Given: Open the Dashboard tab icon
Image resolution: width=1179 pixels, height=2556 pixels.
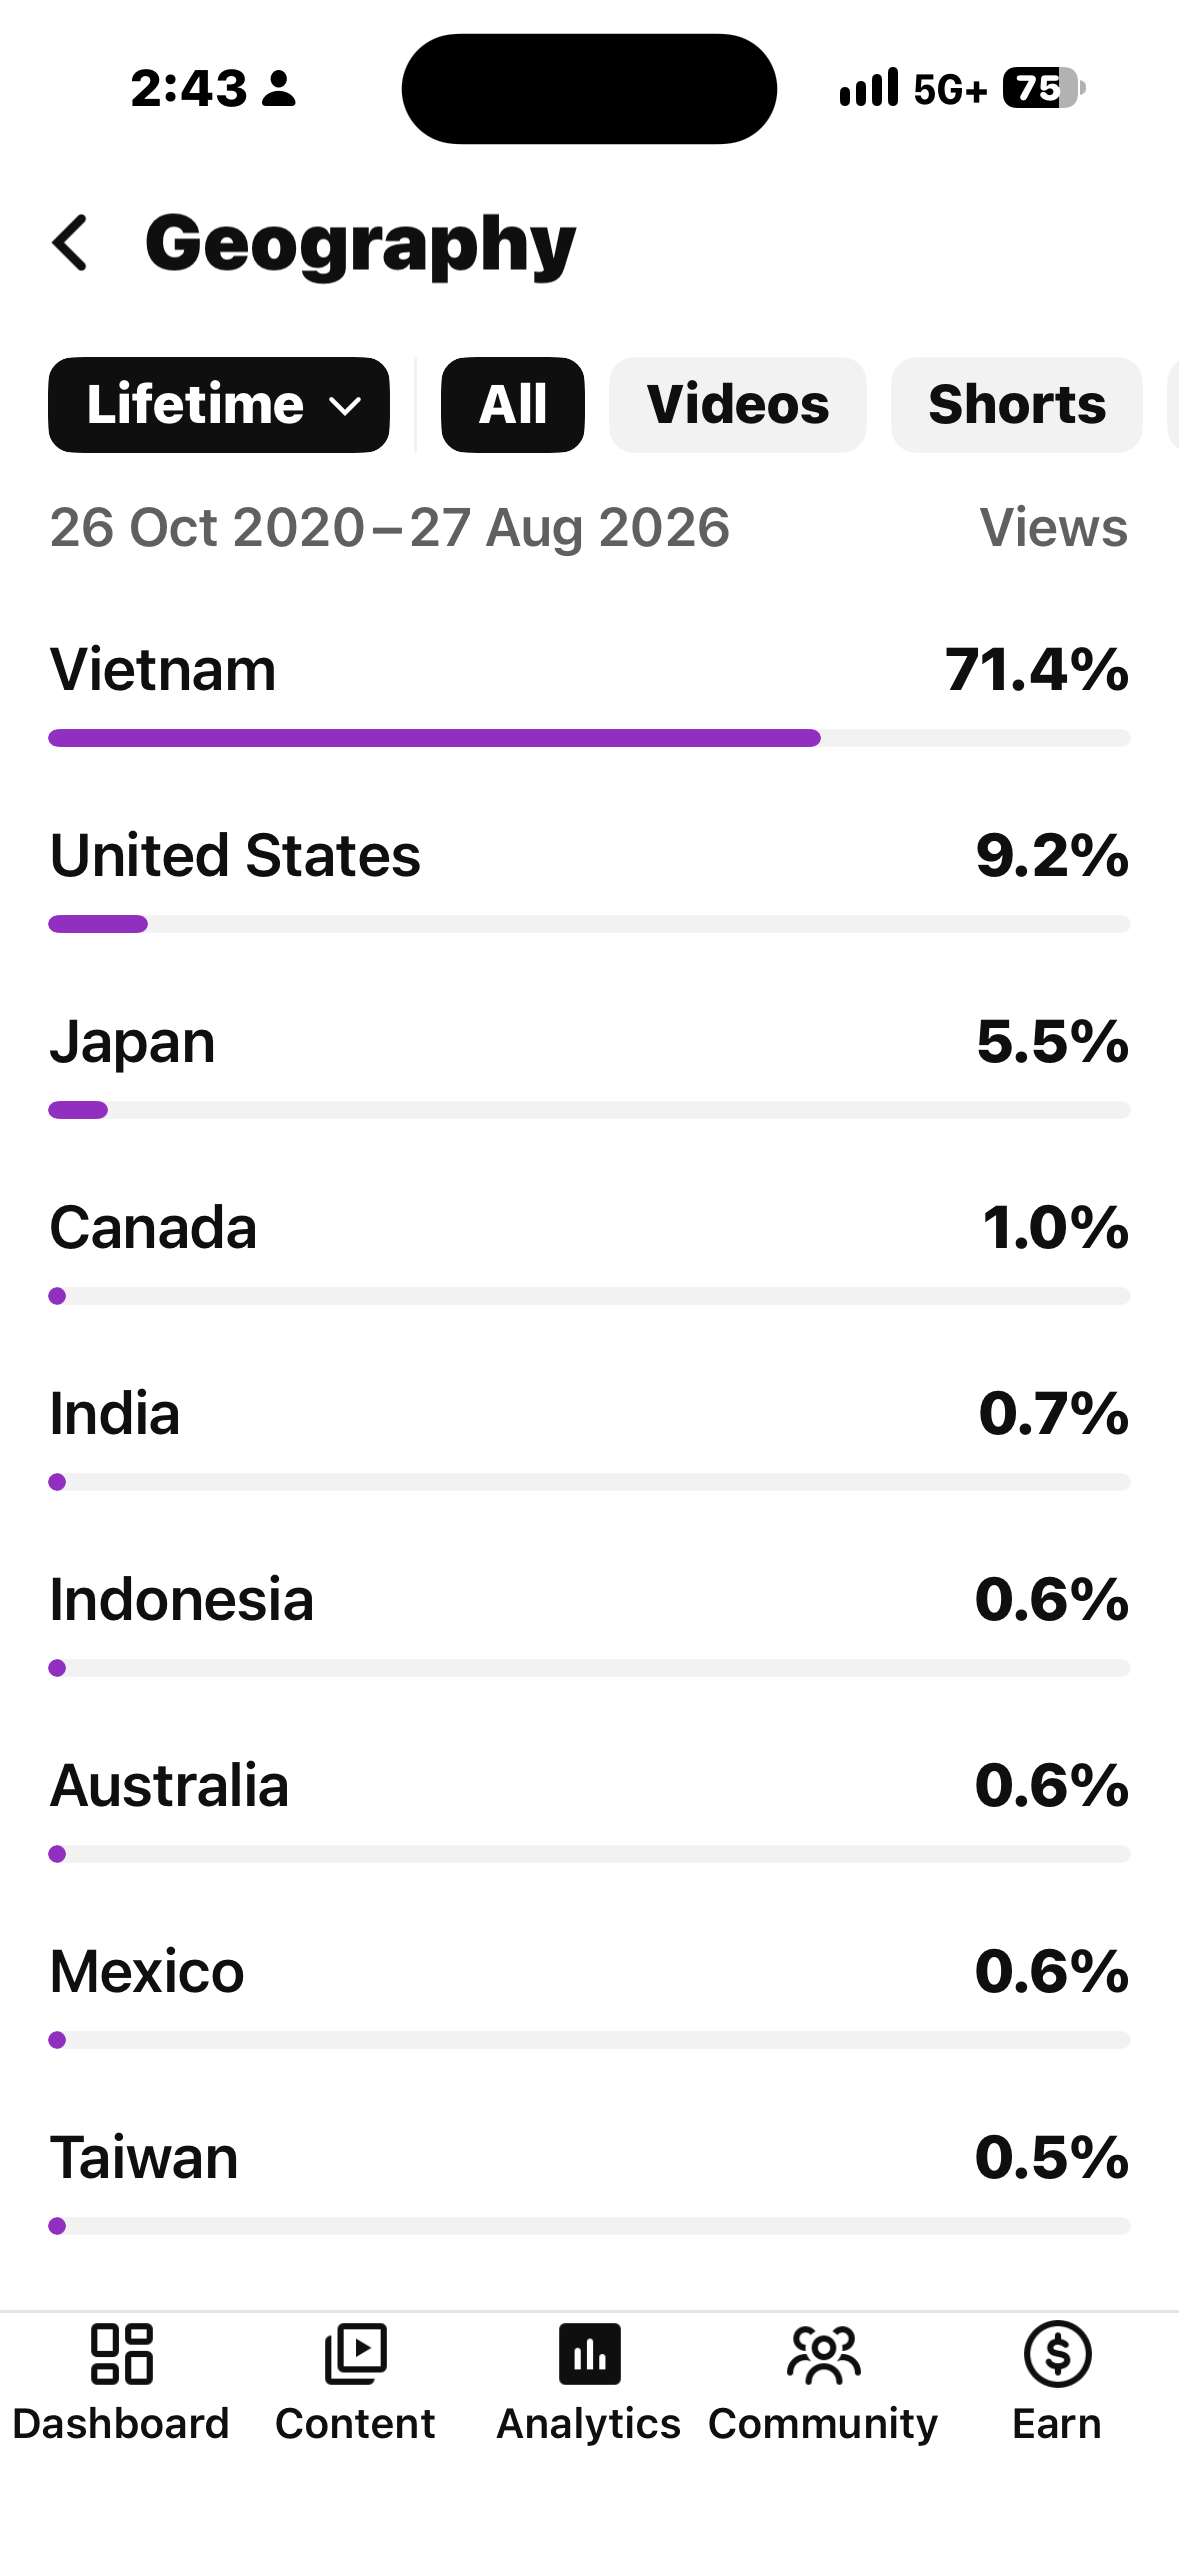Looking at the screenshot, I should pyautogui.click(x=121, y=2354).
